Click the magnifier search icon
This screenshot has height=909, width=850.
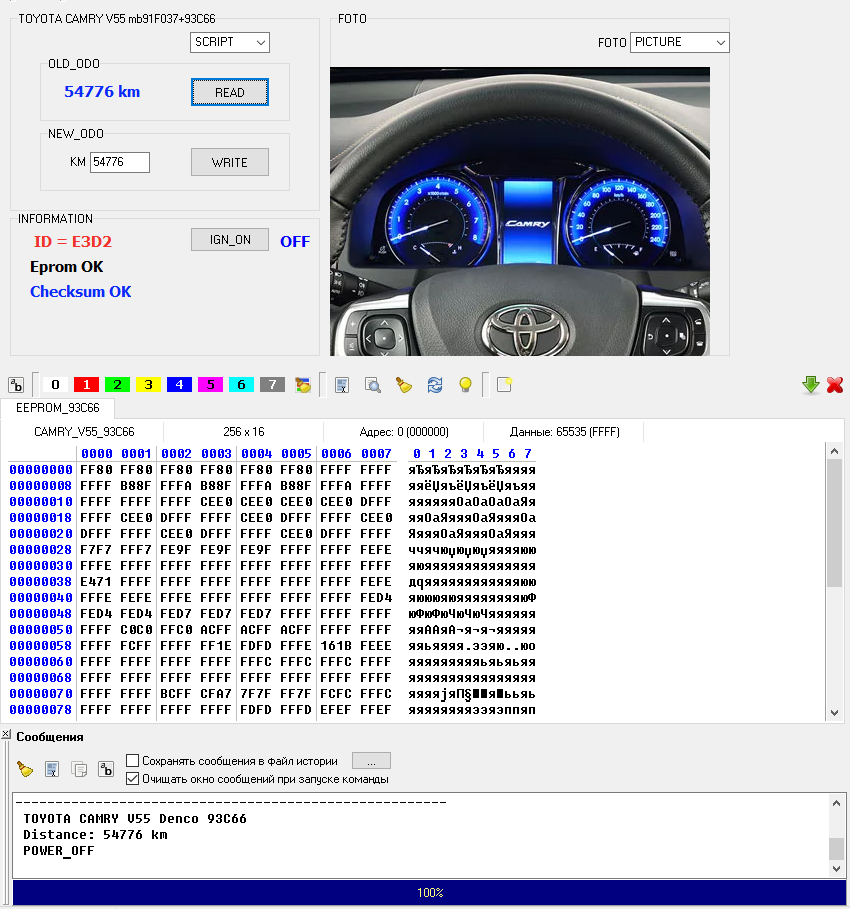(x=372, y=385)
